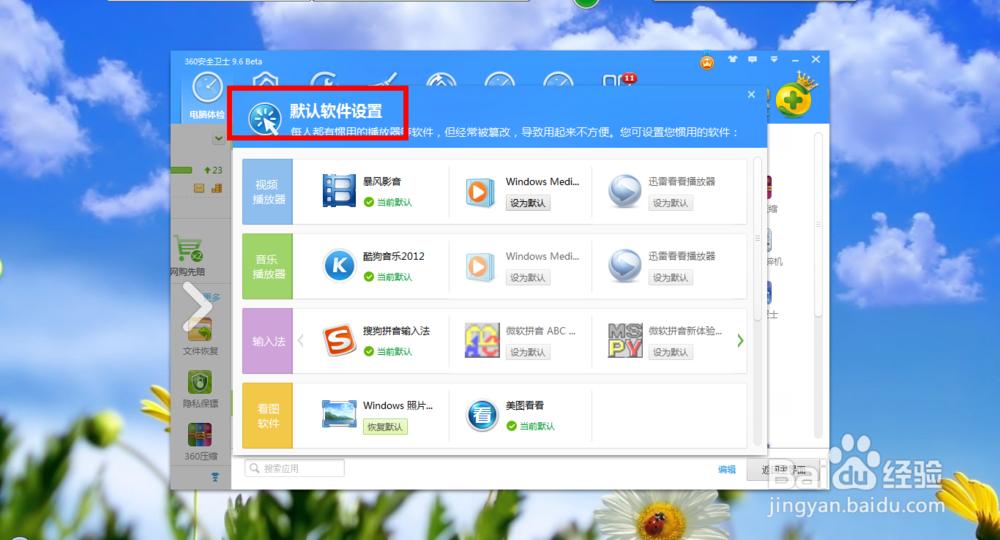Click 当前默认 status under 暴风影音

pyautogui.click(x=388, y=202)
